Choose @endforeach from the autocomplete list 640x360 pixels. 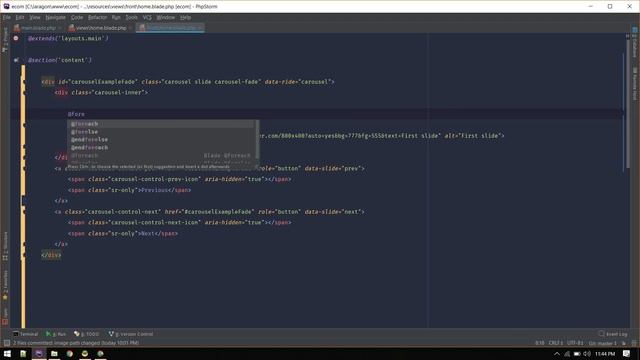click(160, 147)
